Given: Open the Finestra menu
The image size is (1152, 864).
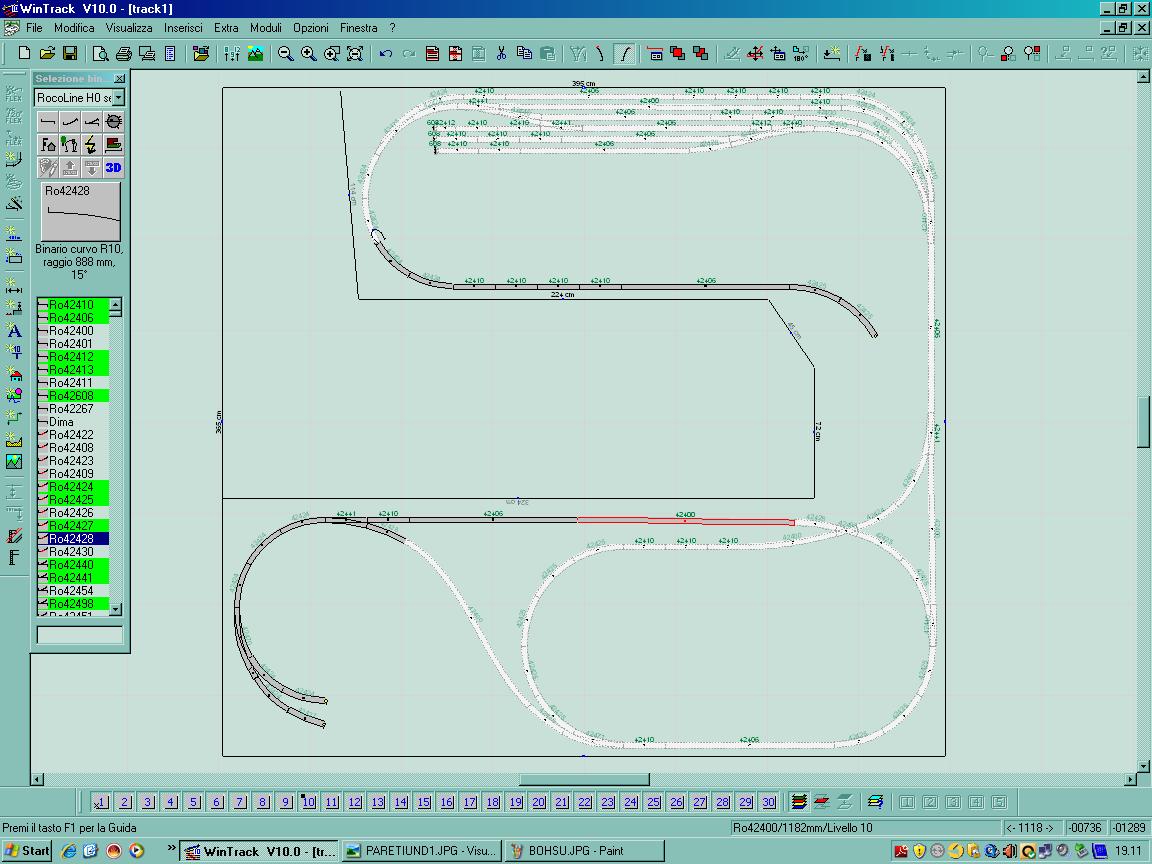Looking at the screenshot, I should tap(359, 28).
